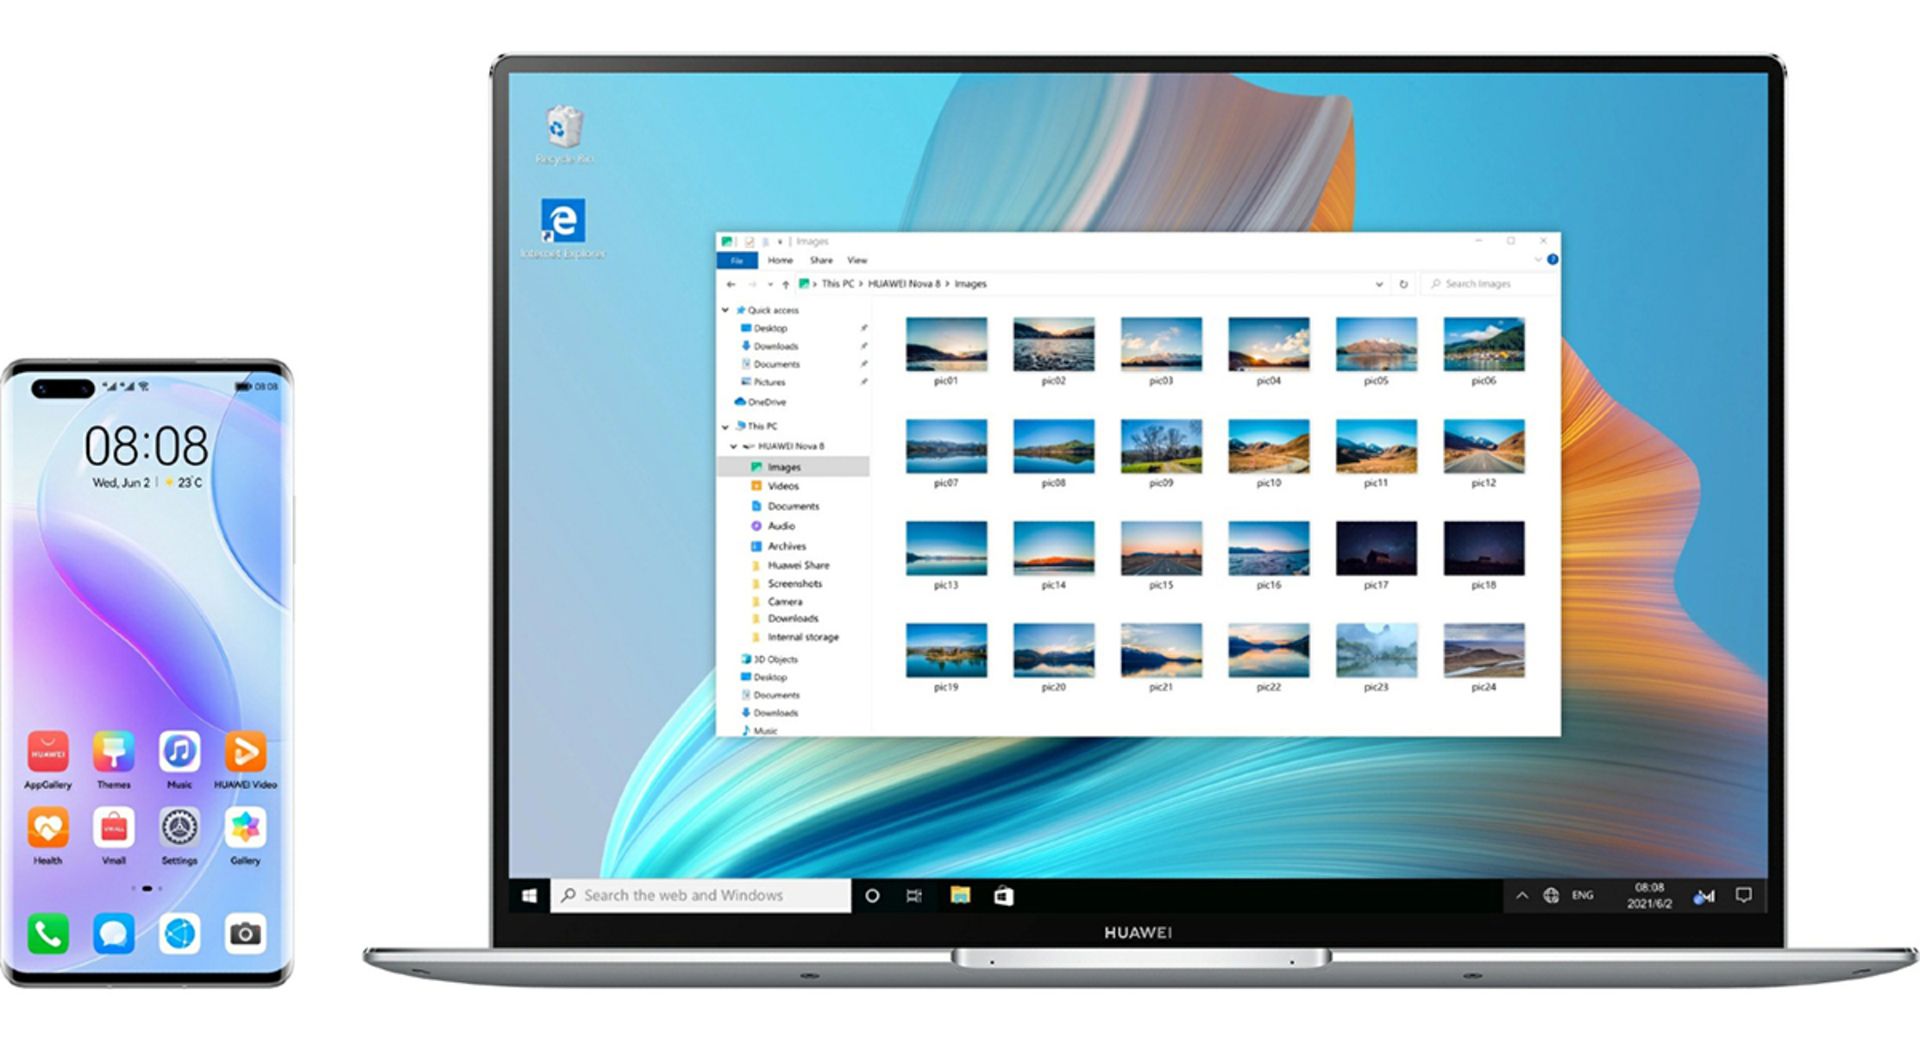Select OneDrive in navigation pane
Viewport: 1920px width, 1040px height.
click(761, 402)
